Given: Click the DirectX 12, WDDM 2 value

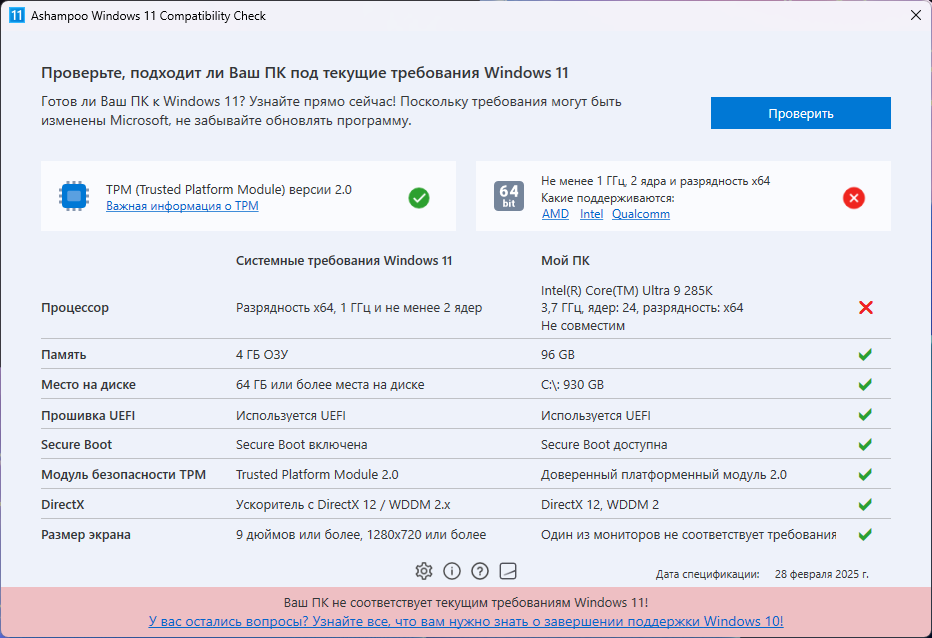Looking at the screenshot, I should click(600, 505).
